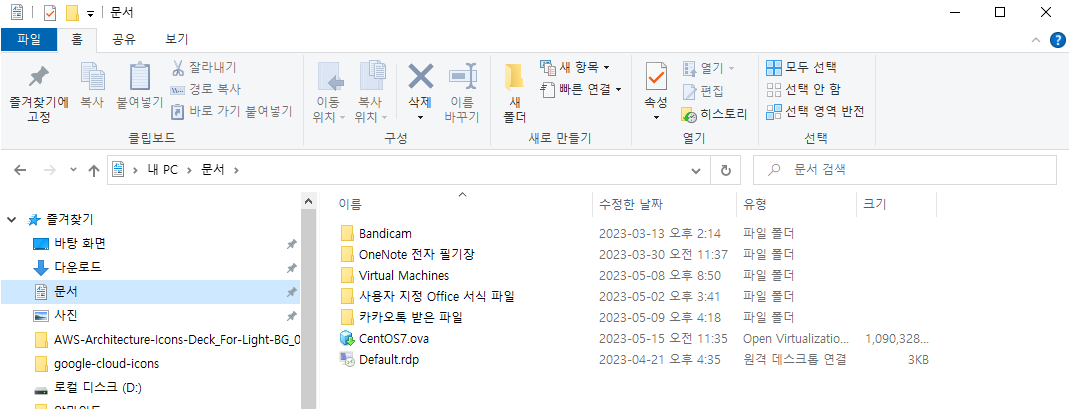Unpin 문서 using its pin icon in sidebar
Screen dimensions: 1070x409
click(291, 292)
